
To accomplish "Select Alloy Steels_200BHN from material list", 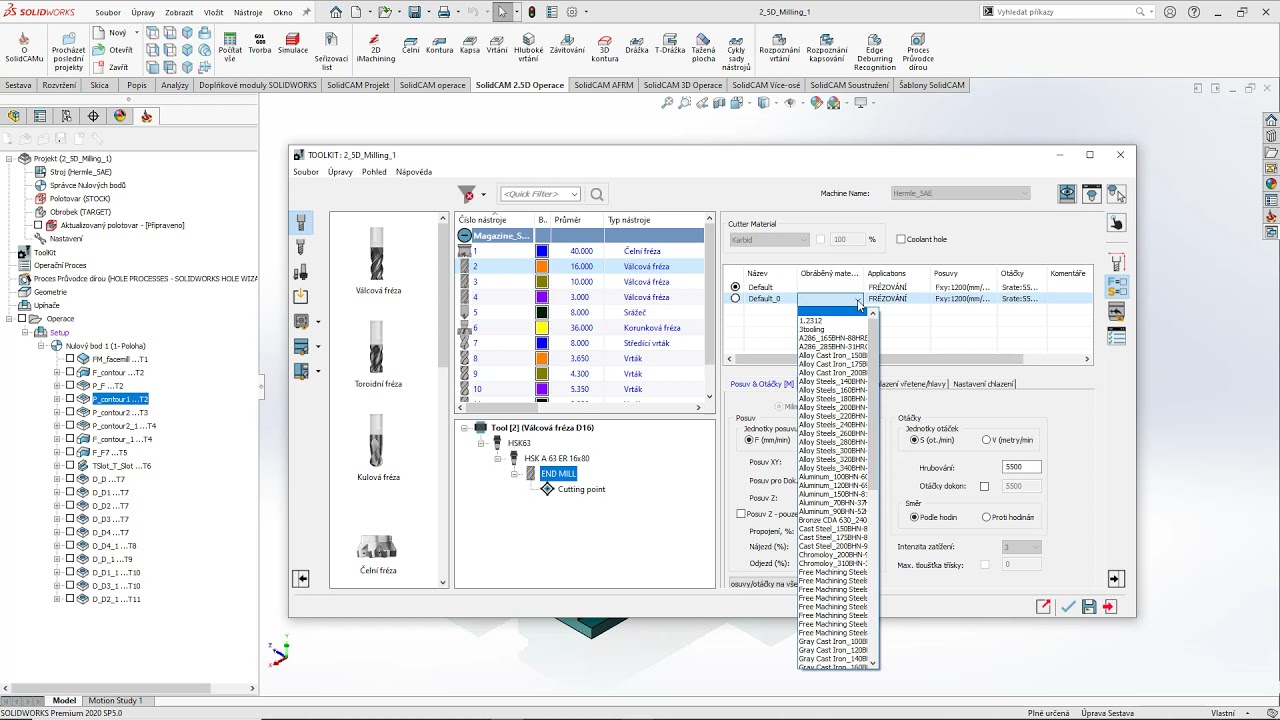I will [833, 407].
